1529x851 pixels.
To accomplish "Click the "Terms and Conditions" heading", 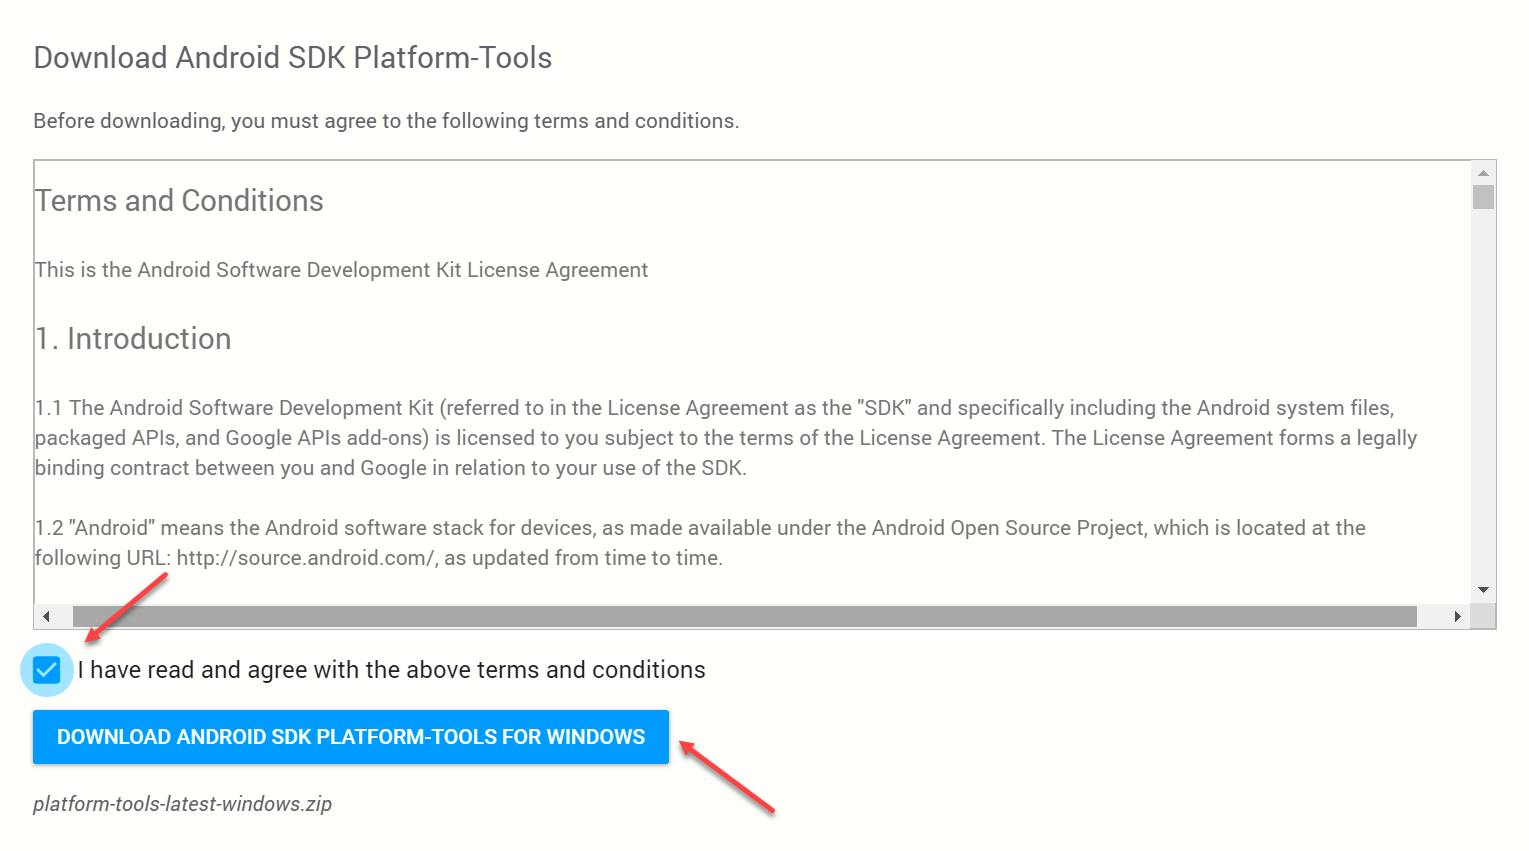I will pyautogui.click(x=179, y=201).
